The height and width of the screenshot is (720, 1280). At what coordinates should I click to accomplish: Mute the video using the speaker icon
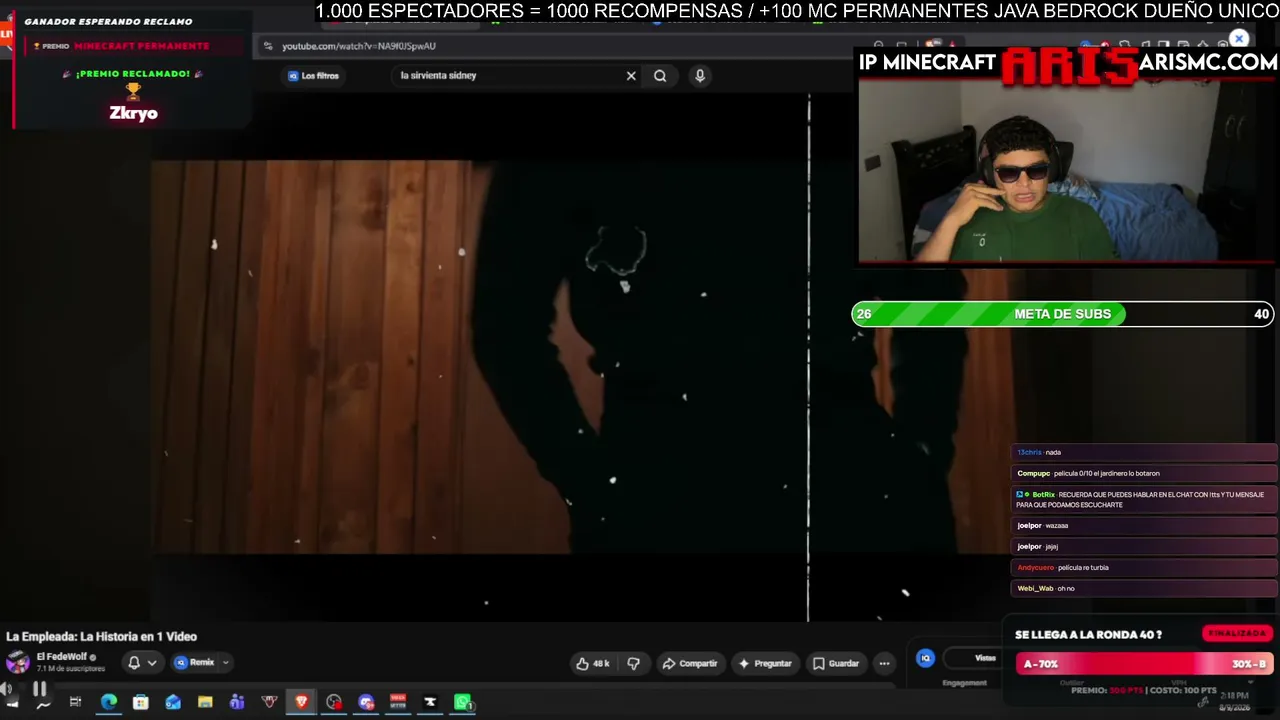[x=7, y=689]
